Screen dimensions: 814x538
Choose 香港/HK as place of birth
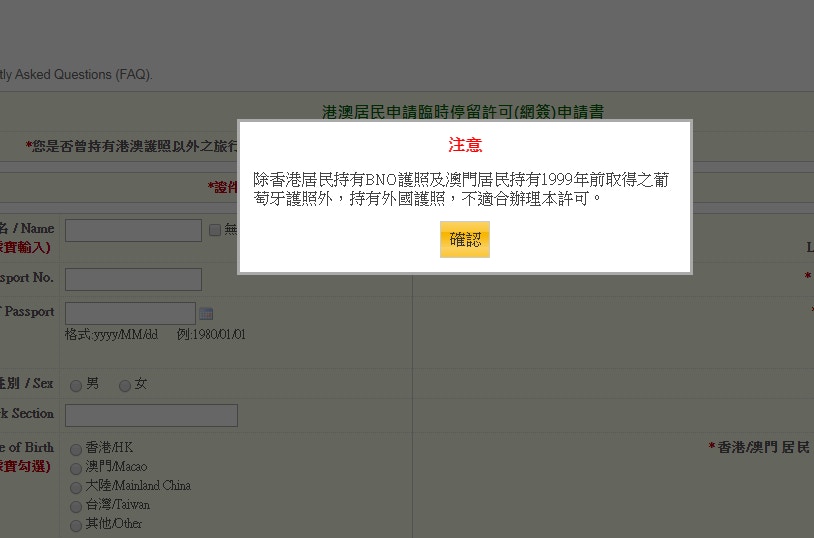click(76, 449)
